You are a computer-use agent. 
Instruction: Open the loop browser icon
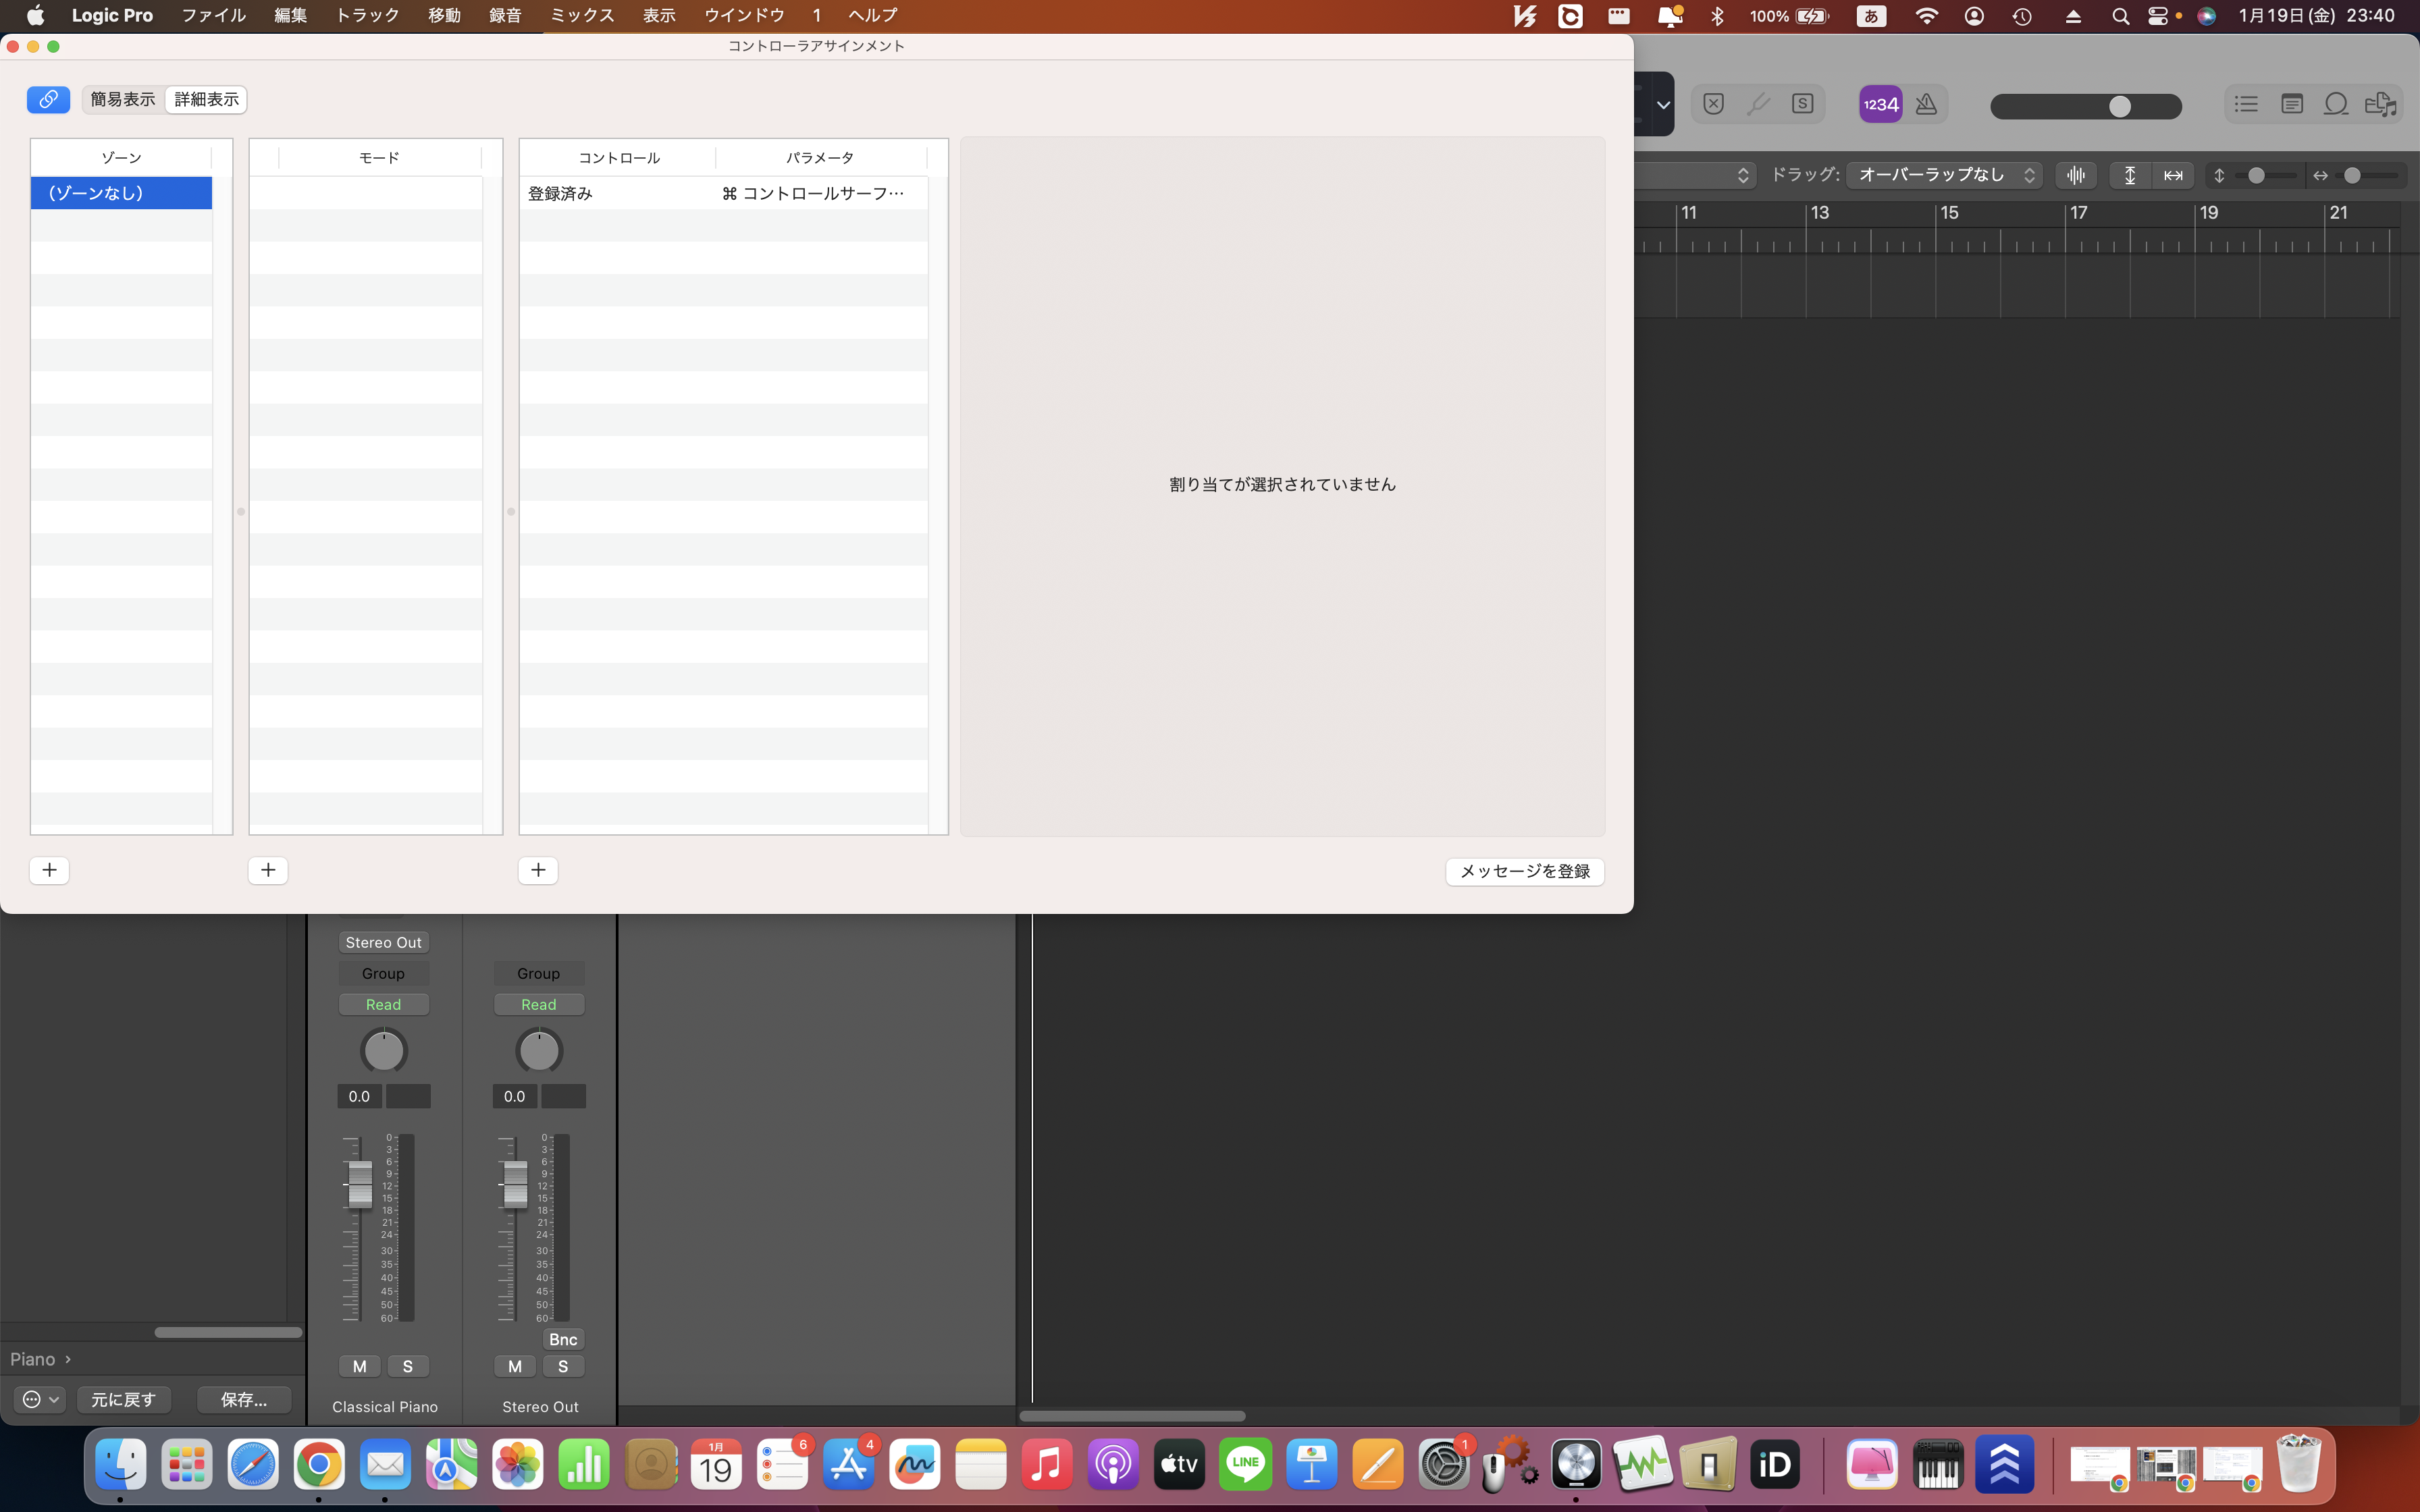pyautogui.click(x=2336, y=104)
